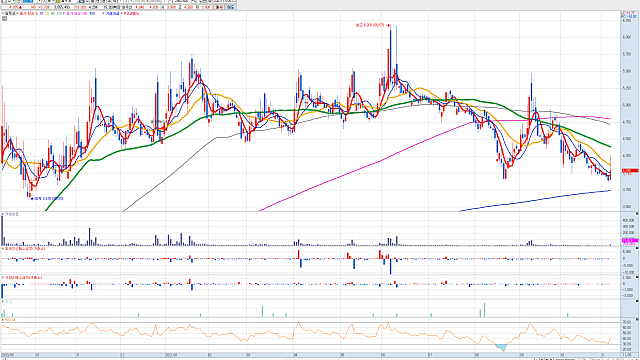This screenshot has height=360, width=640.
Task: Click the blue highlighted stock code field
Action: pyautogui.click(x=28, y=1)
